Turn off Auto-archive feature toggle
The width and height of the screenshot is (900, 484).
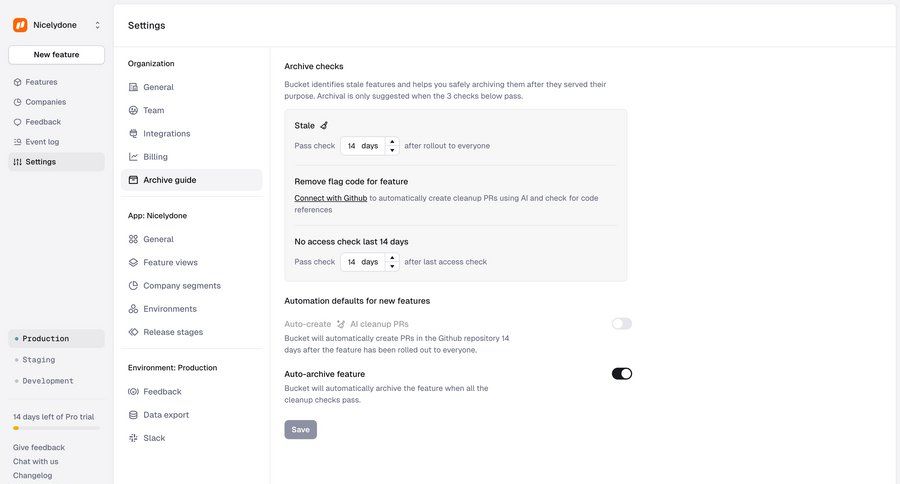pyautogui.click(x=621, y=374)
